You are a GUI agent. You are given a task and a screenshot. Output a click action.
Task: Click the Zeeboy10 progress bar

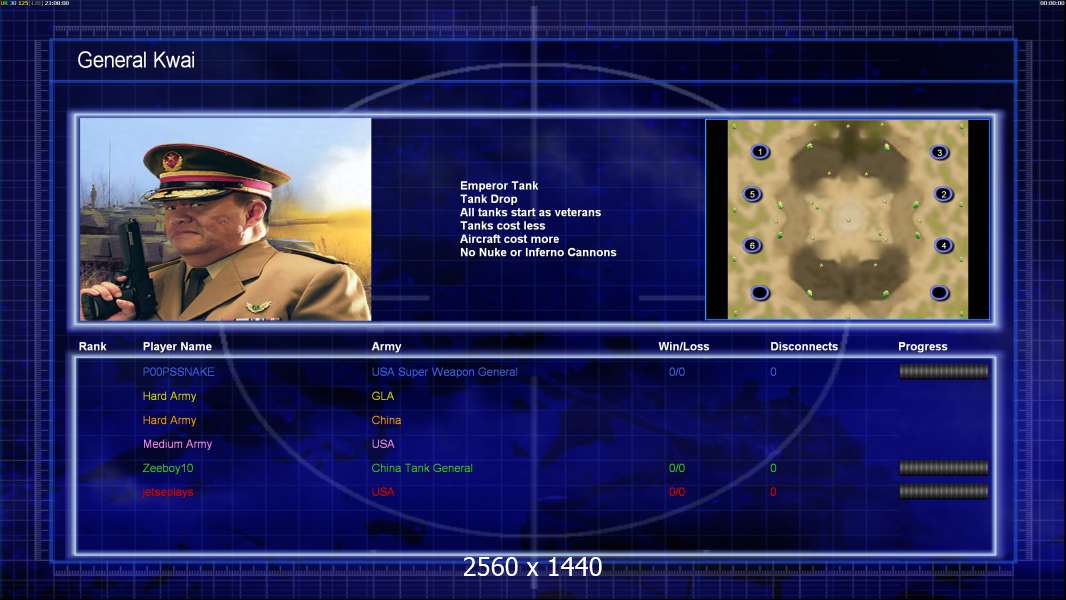(x=944, y=467)
